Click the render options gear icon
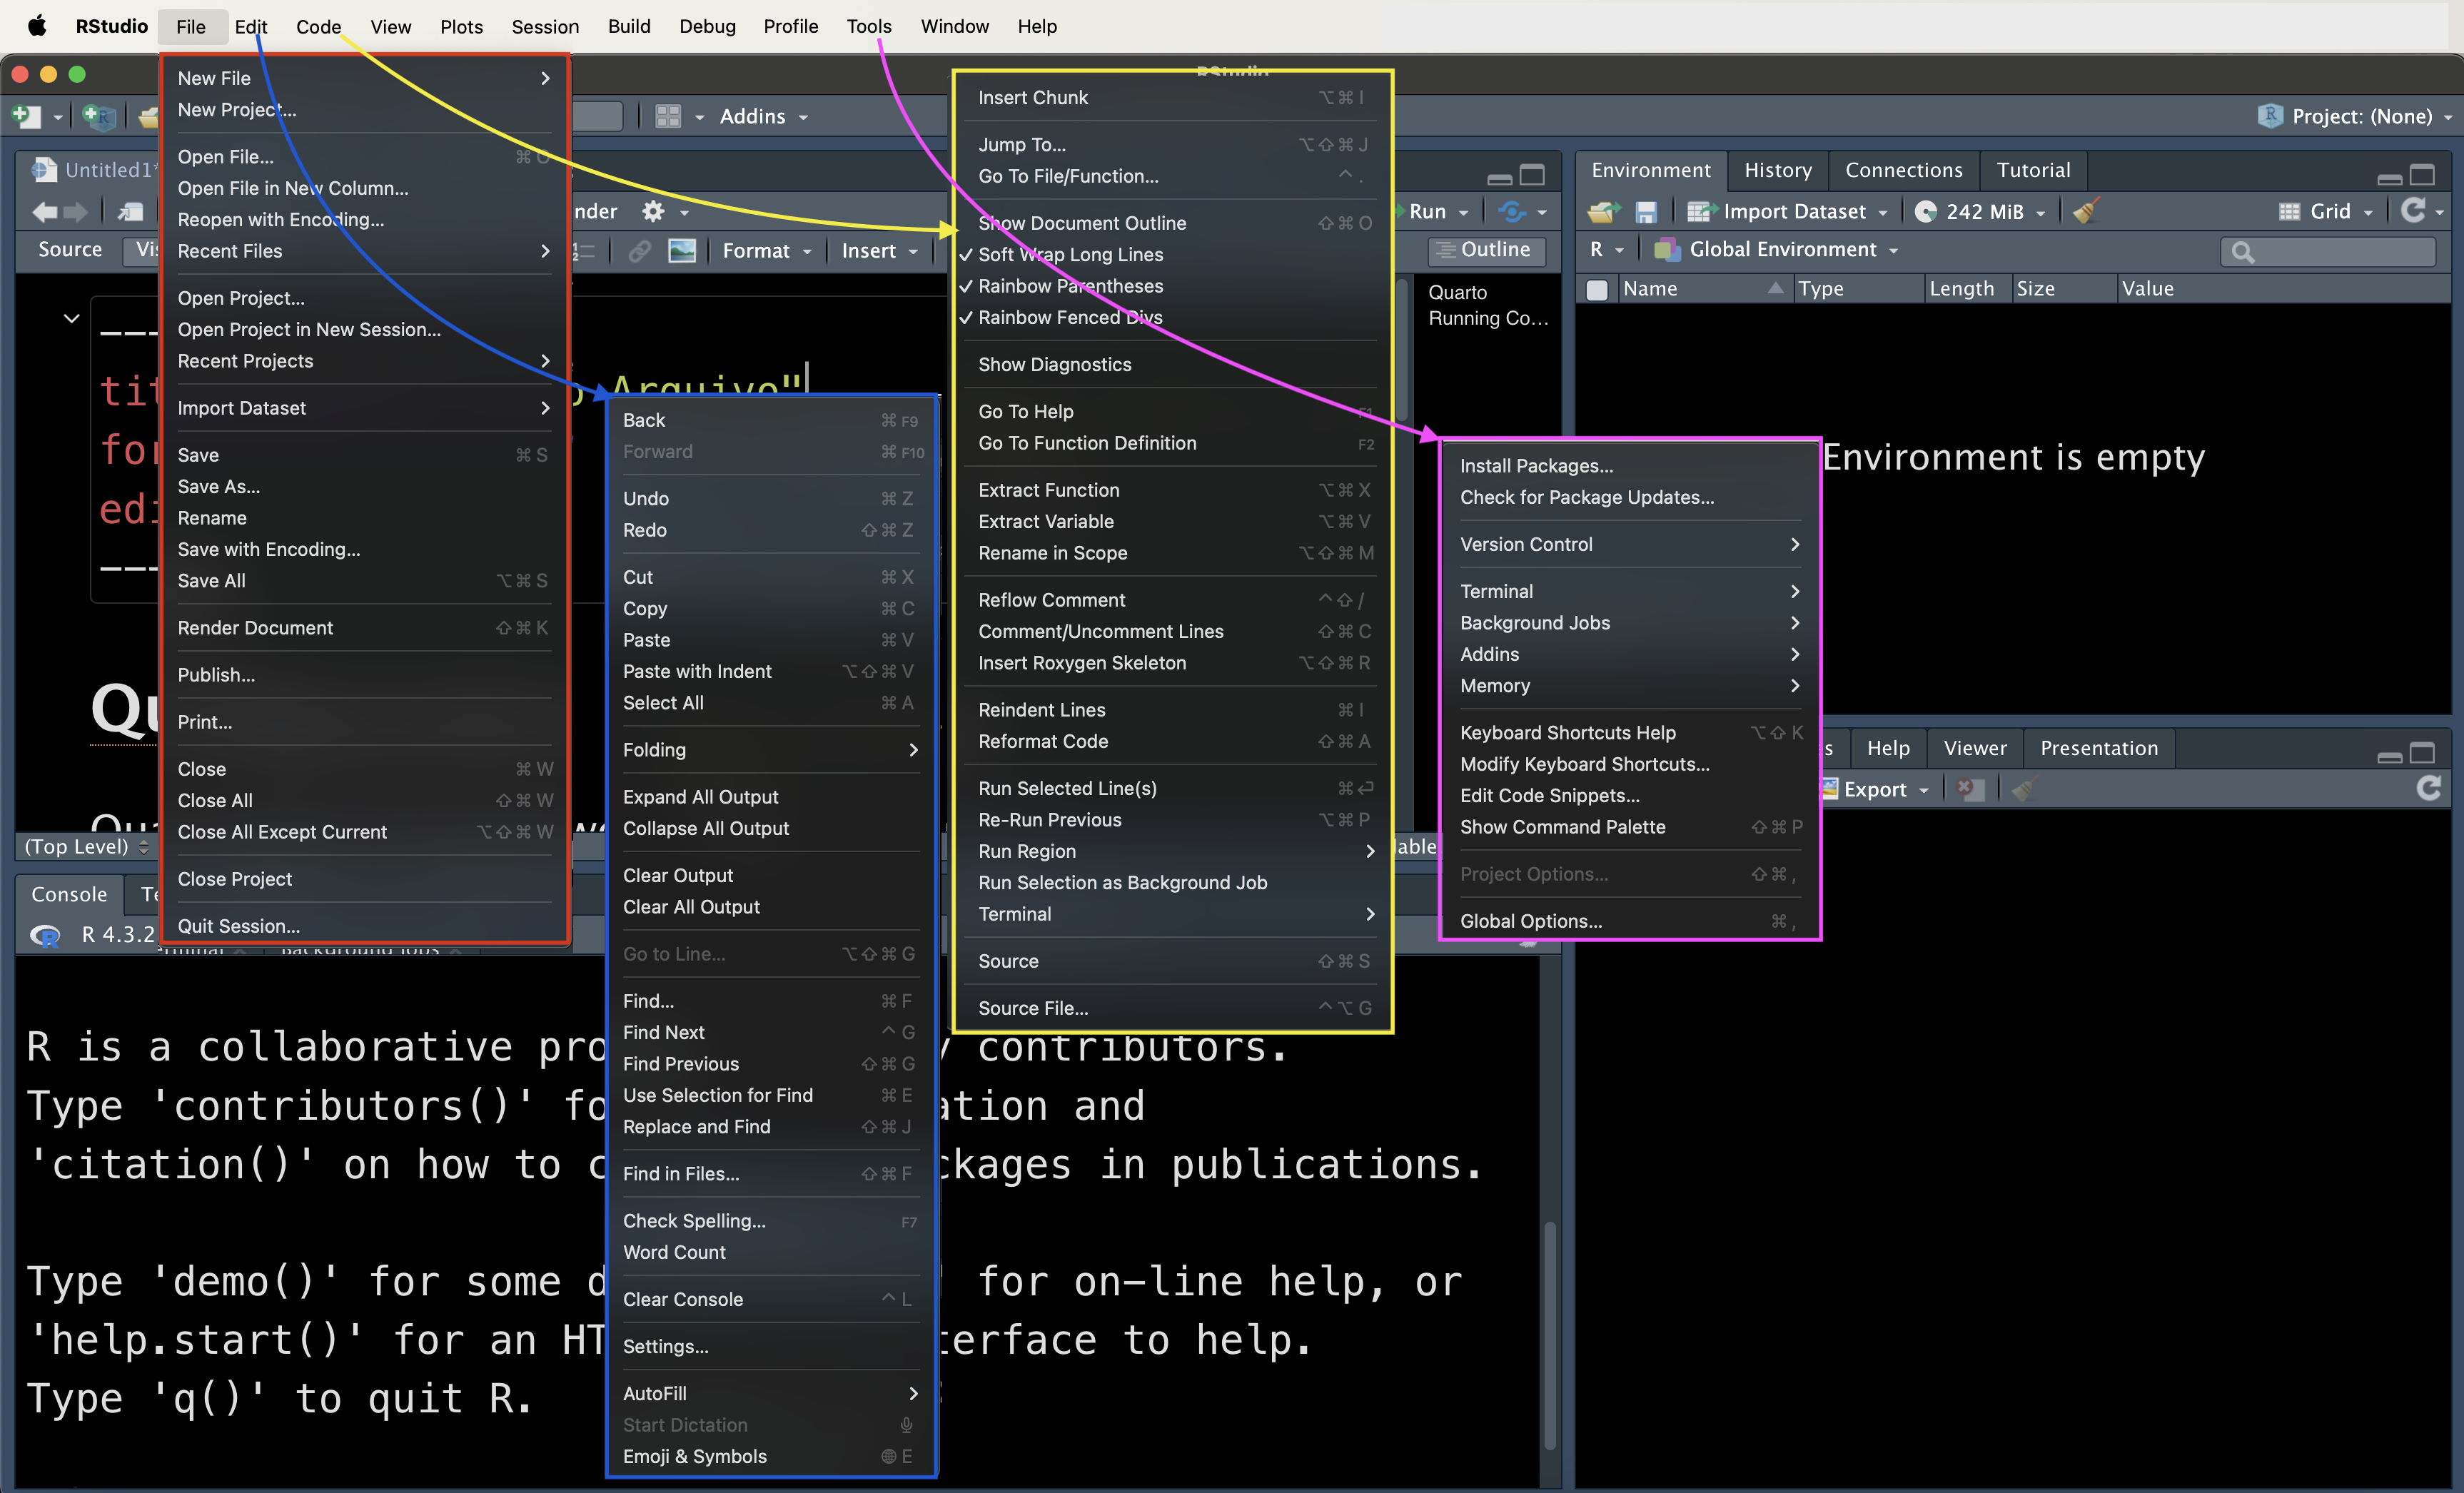This screenshot has width=2464, height=1493. point(653,212)
